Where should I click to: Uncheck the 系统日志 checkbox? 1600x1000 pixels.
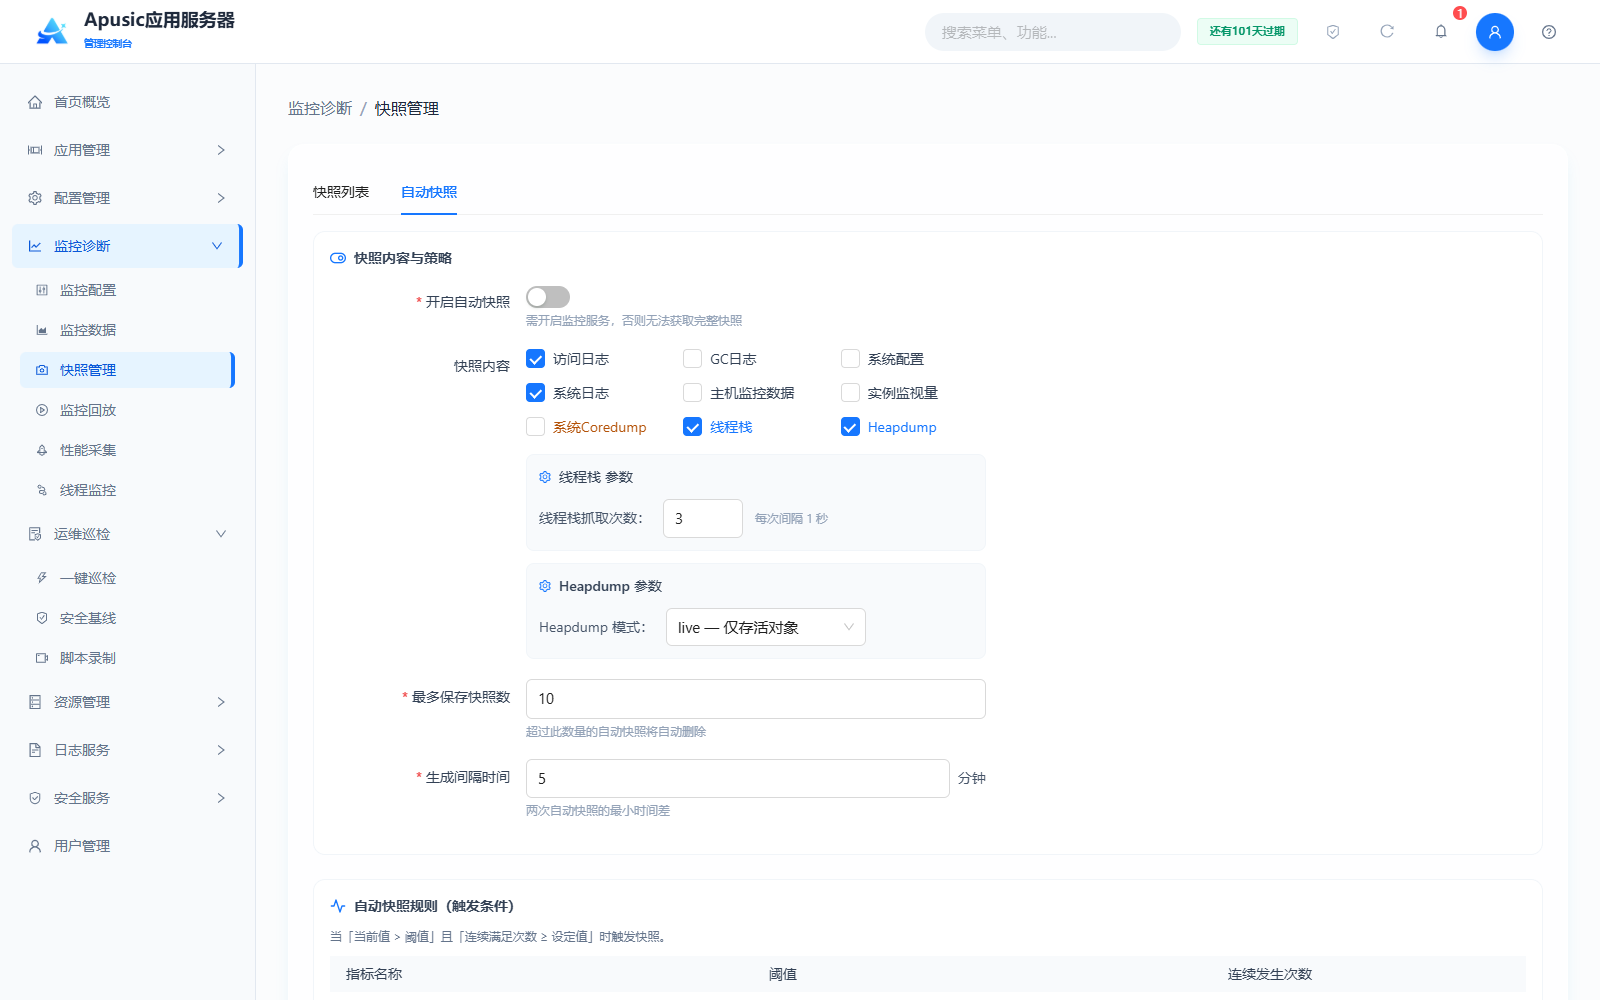536,393
